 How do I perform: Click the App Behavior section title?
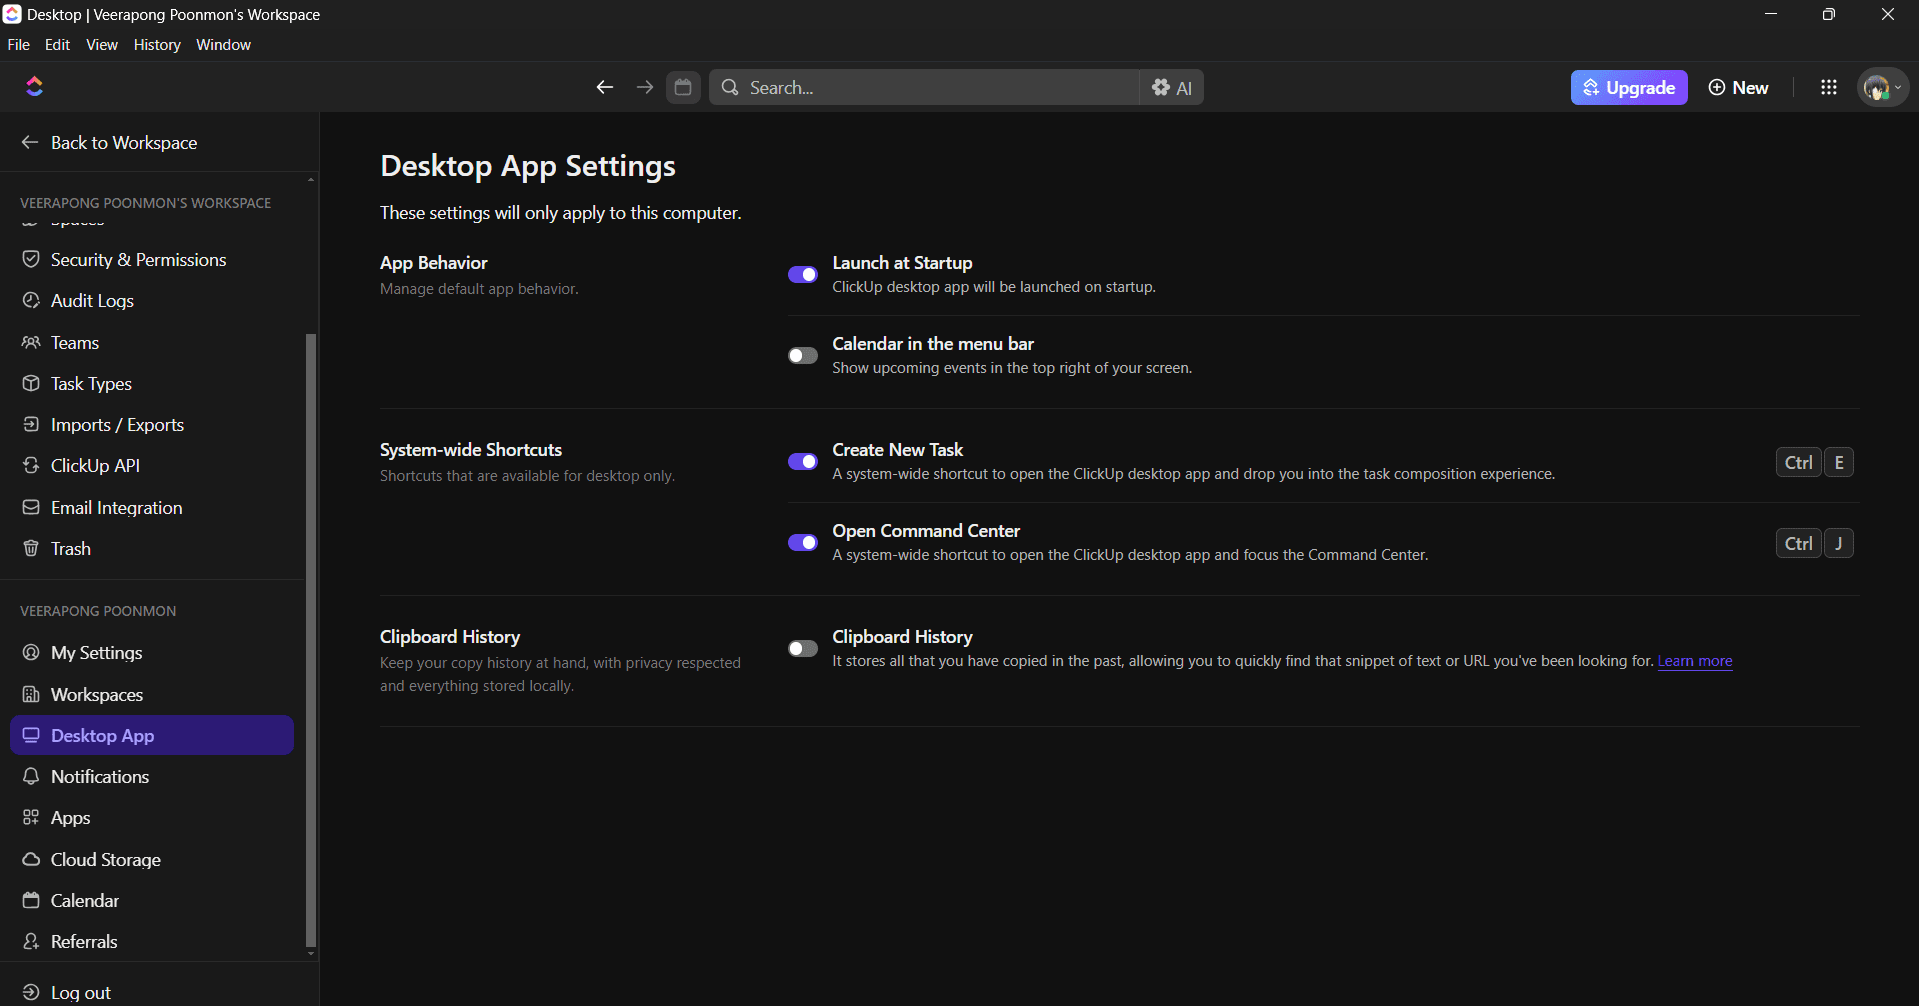[434, 263]
